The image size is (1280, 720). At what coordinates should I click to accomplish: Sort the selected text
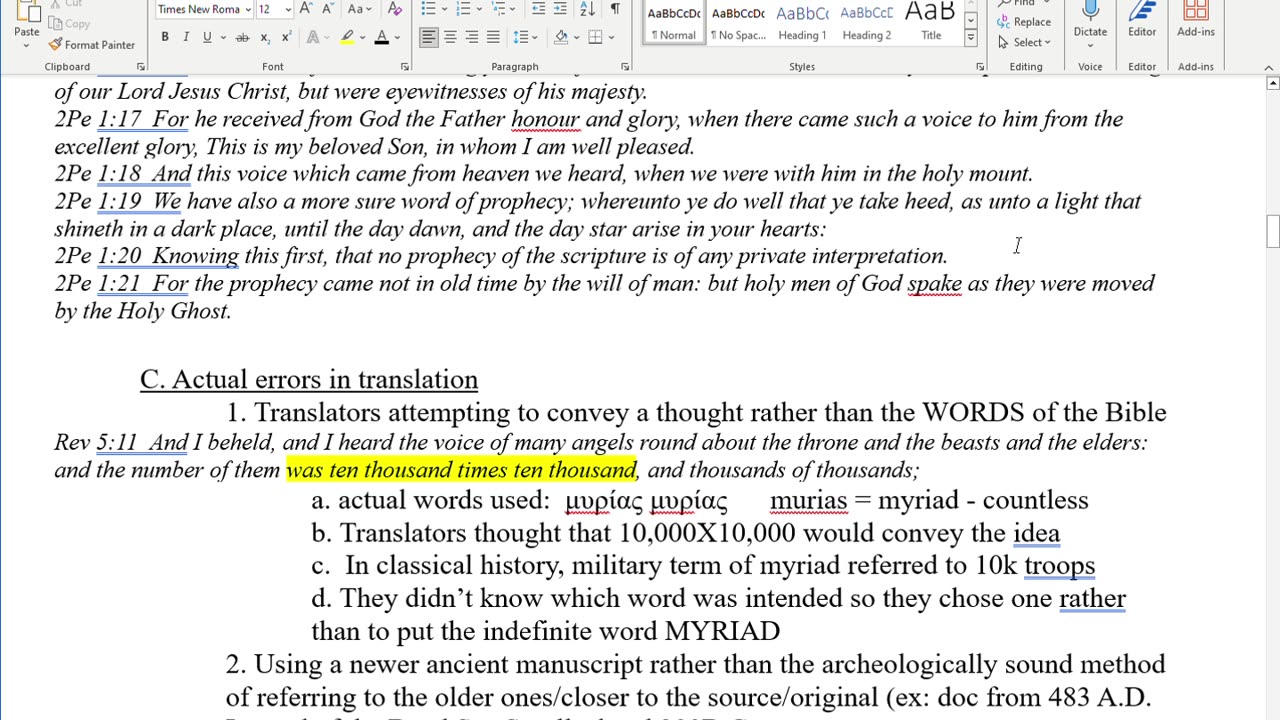click(588, 9)
